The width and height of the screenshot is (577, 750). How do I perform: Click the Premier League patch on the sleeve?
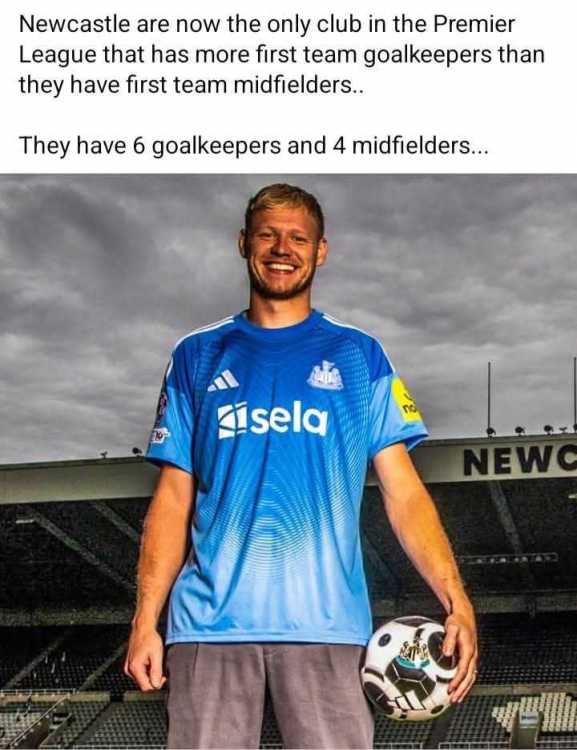point(161,409)
